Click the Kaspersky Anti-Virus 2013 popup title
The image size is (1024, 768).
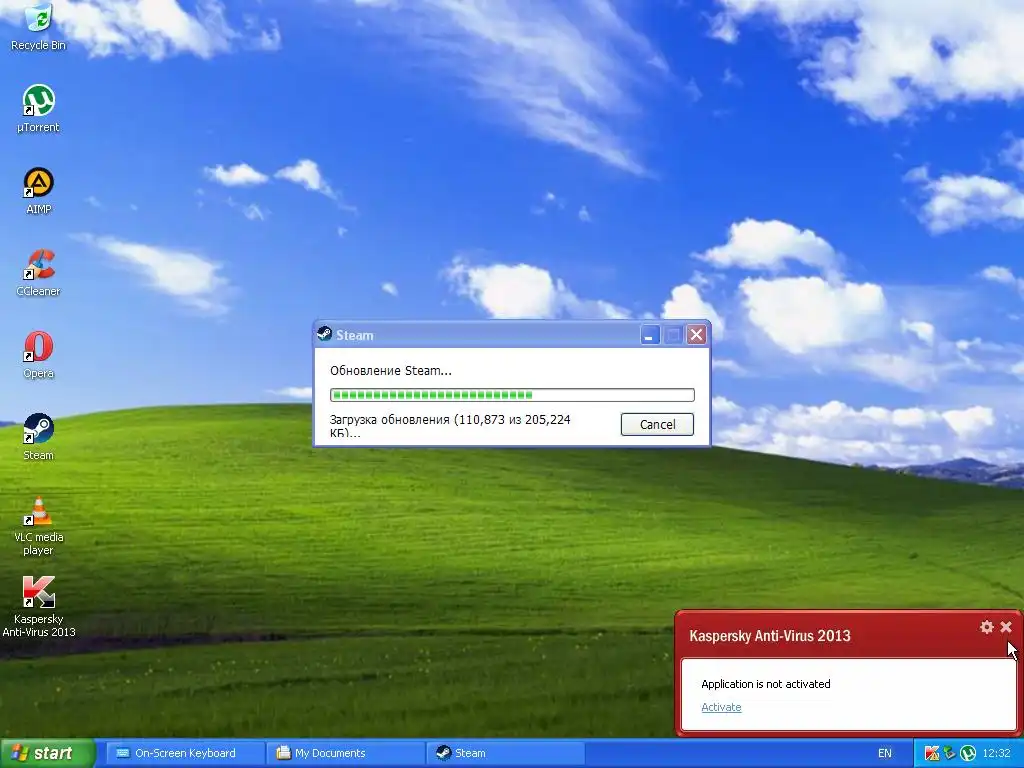point(770,635)
